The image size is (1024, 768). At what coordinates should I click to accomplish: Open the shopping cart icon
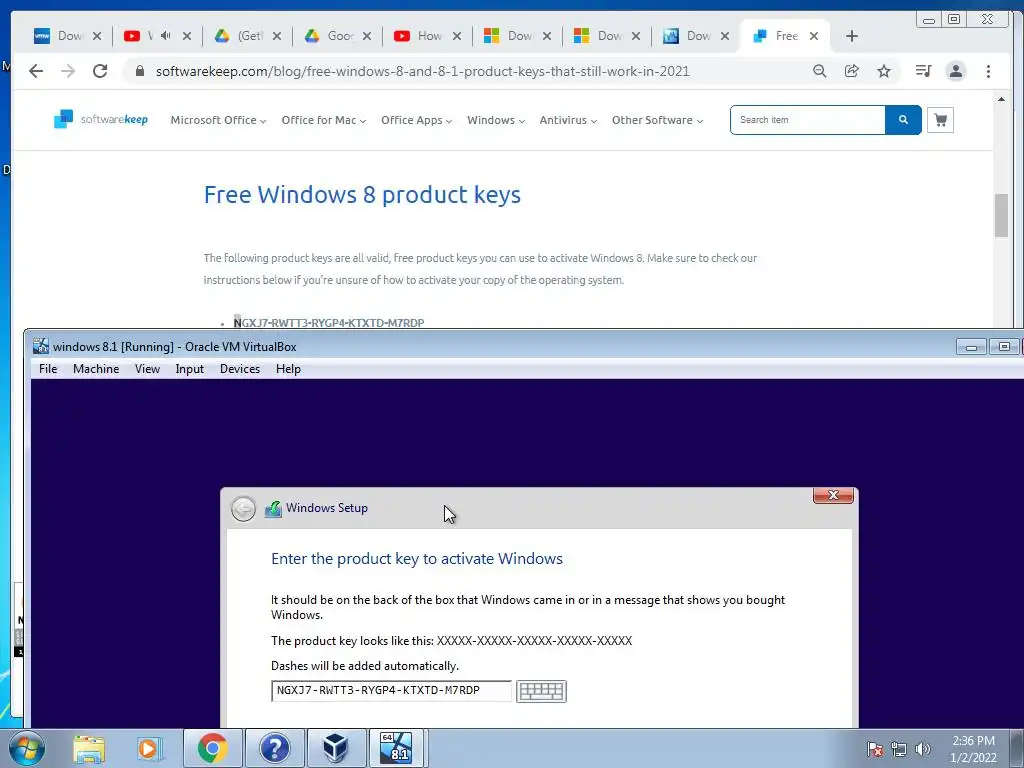[940, 120]
